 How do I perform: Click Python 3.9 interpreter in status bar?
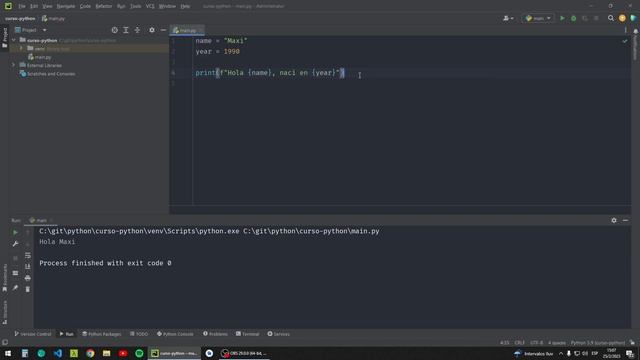pyautogui.click(x=598, y=343)
